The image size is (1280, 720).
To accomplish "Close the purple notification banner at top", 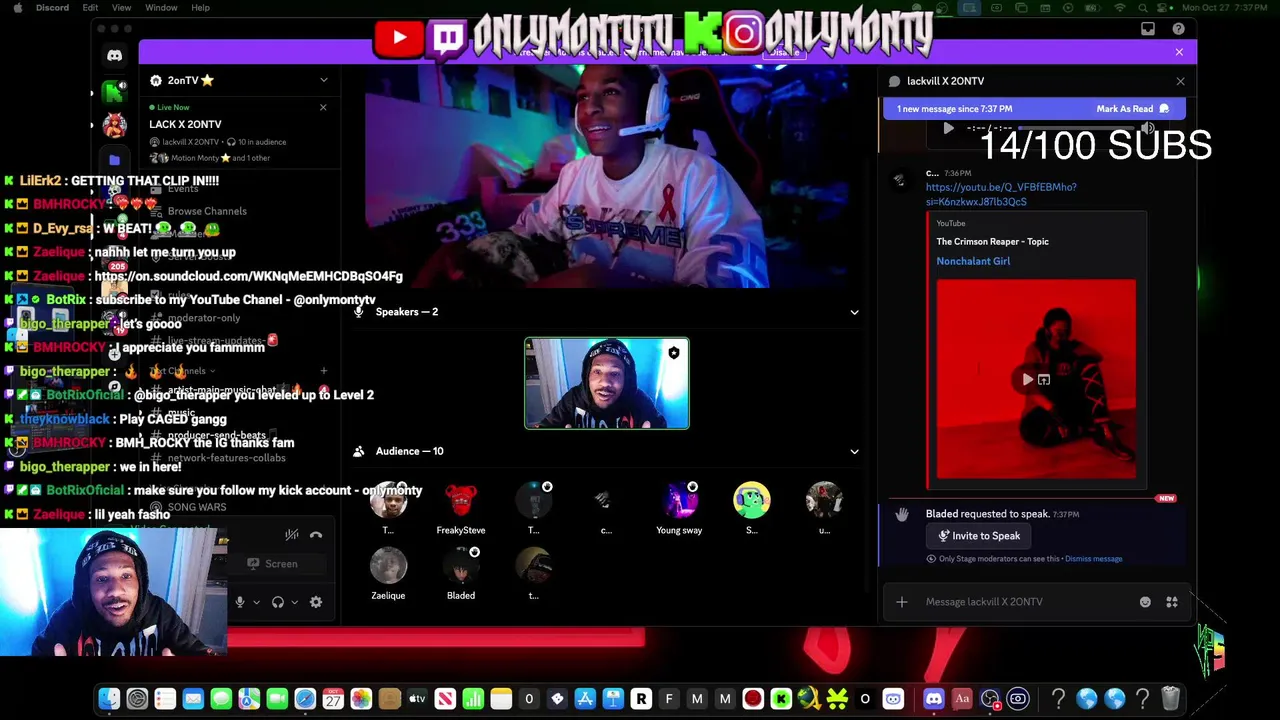I will (x=1179, y=52).
